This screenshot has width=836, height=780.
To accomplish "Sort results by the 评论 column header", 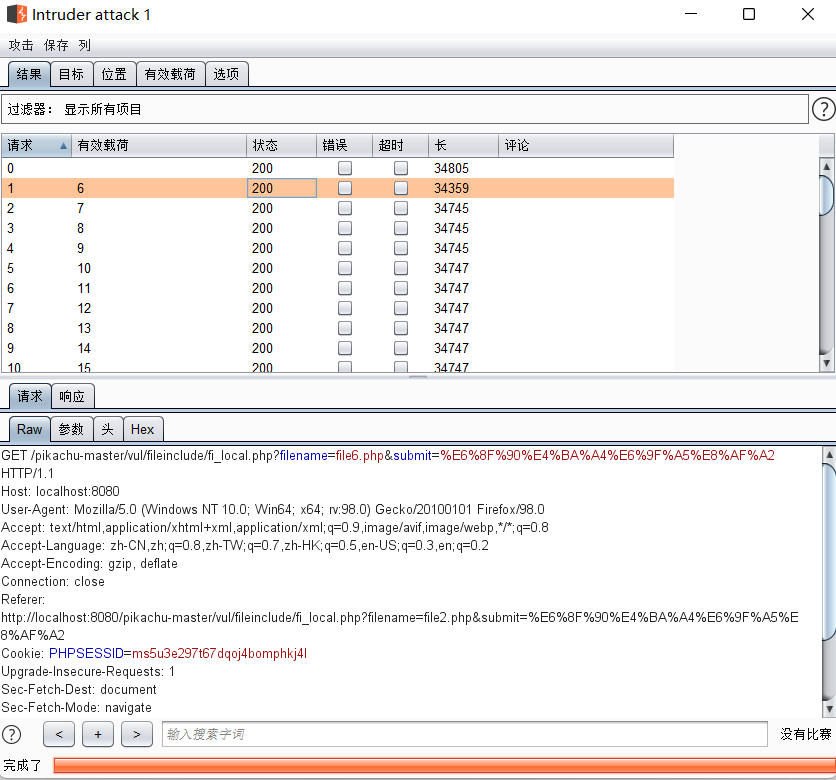I will click(x=586, y=146).
